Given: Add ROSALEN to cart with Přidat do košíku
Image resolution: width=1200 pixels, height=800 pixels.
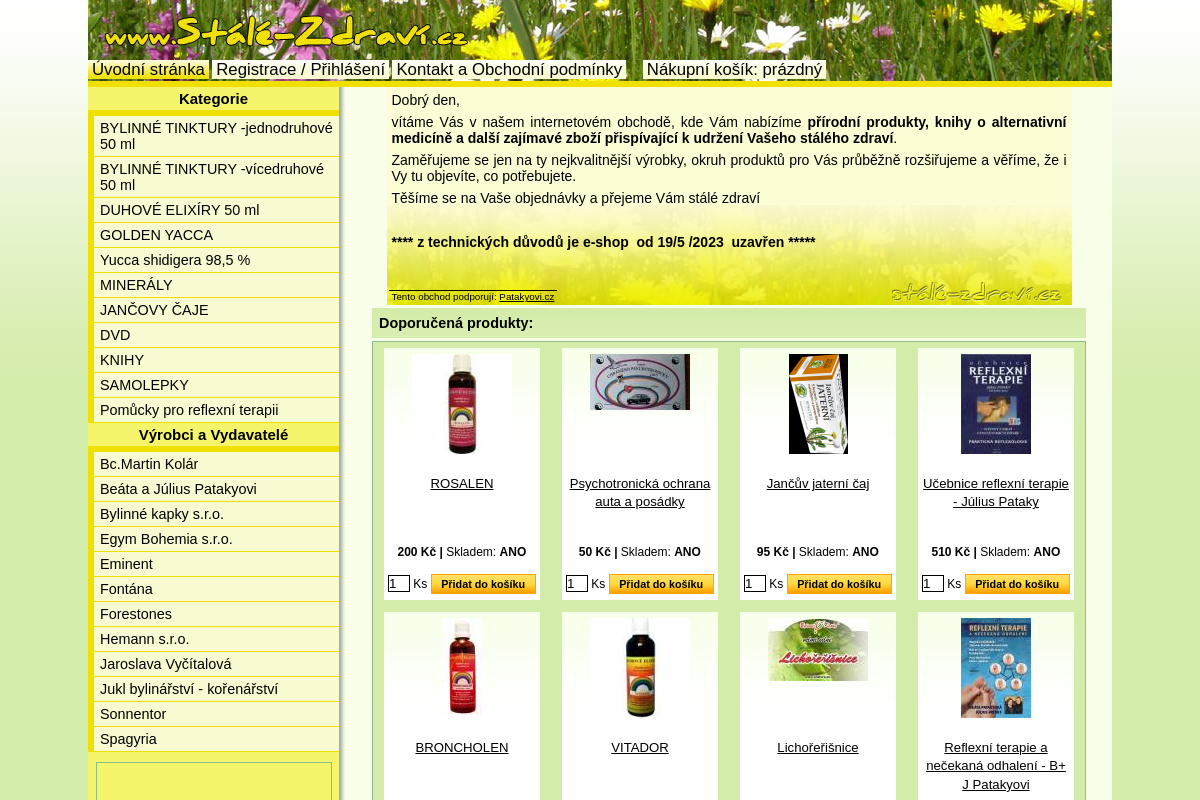Looking at the screenshot, I should 483,584.
